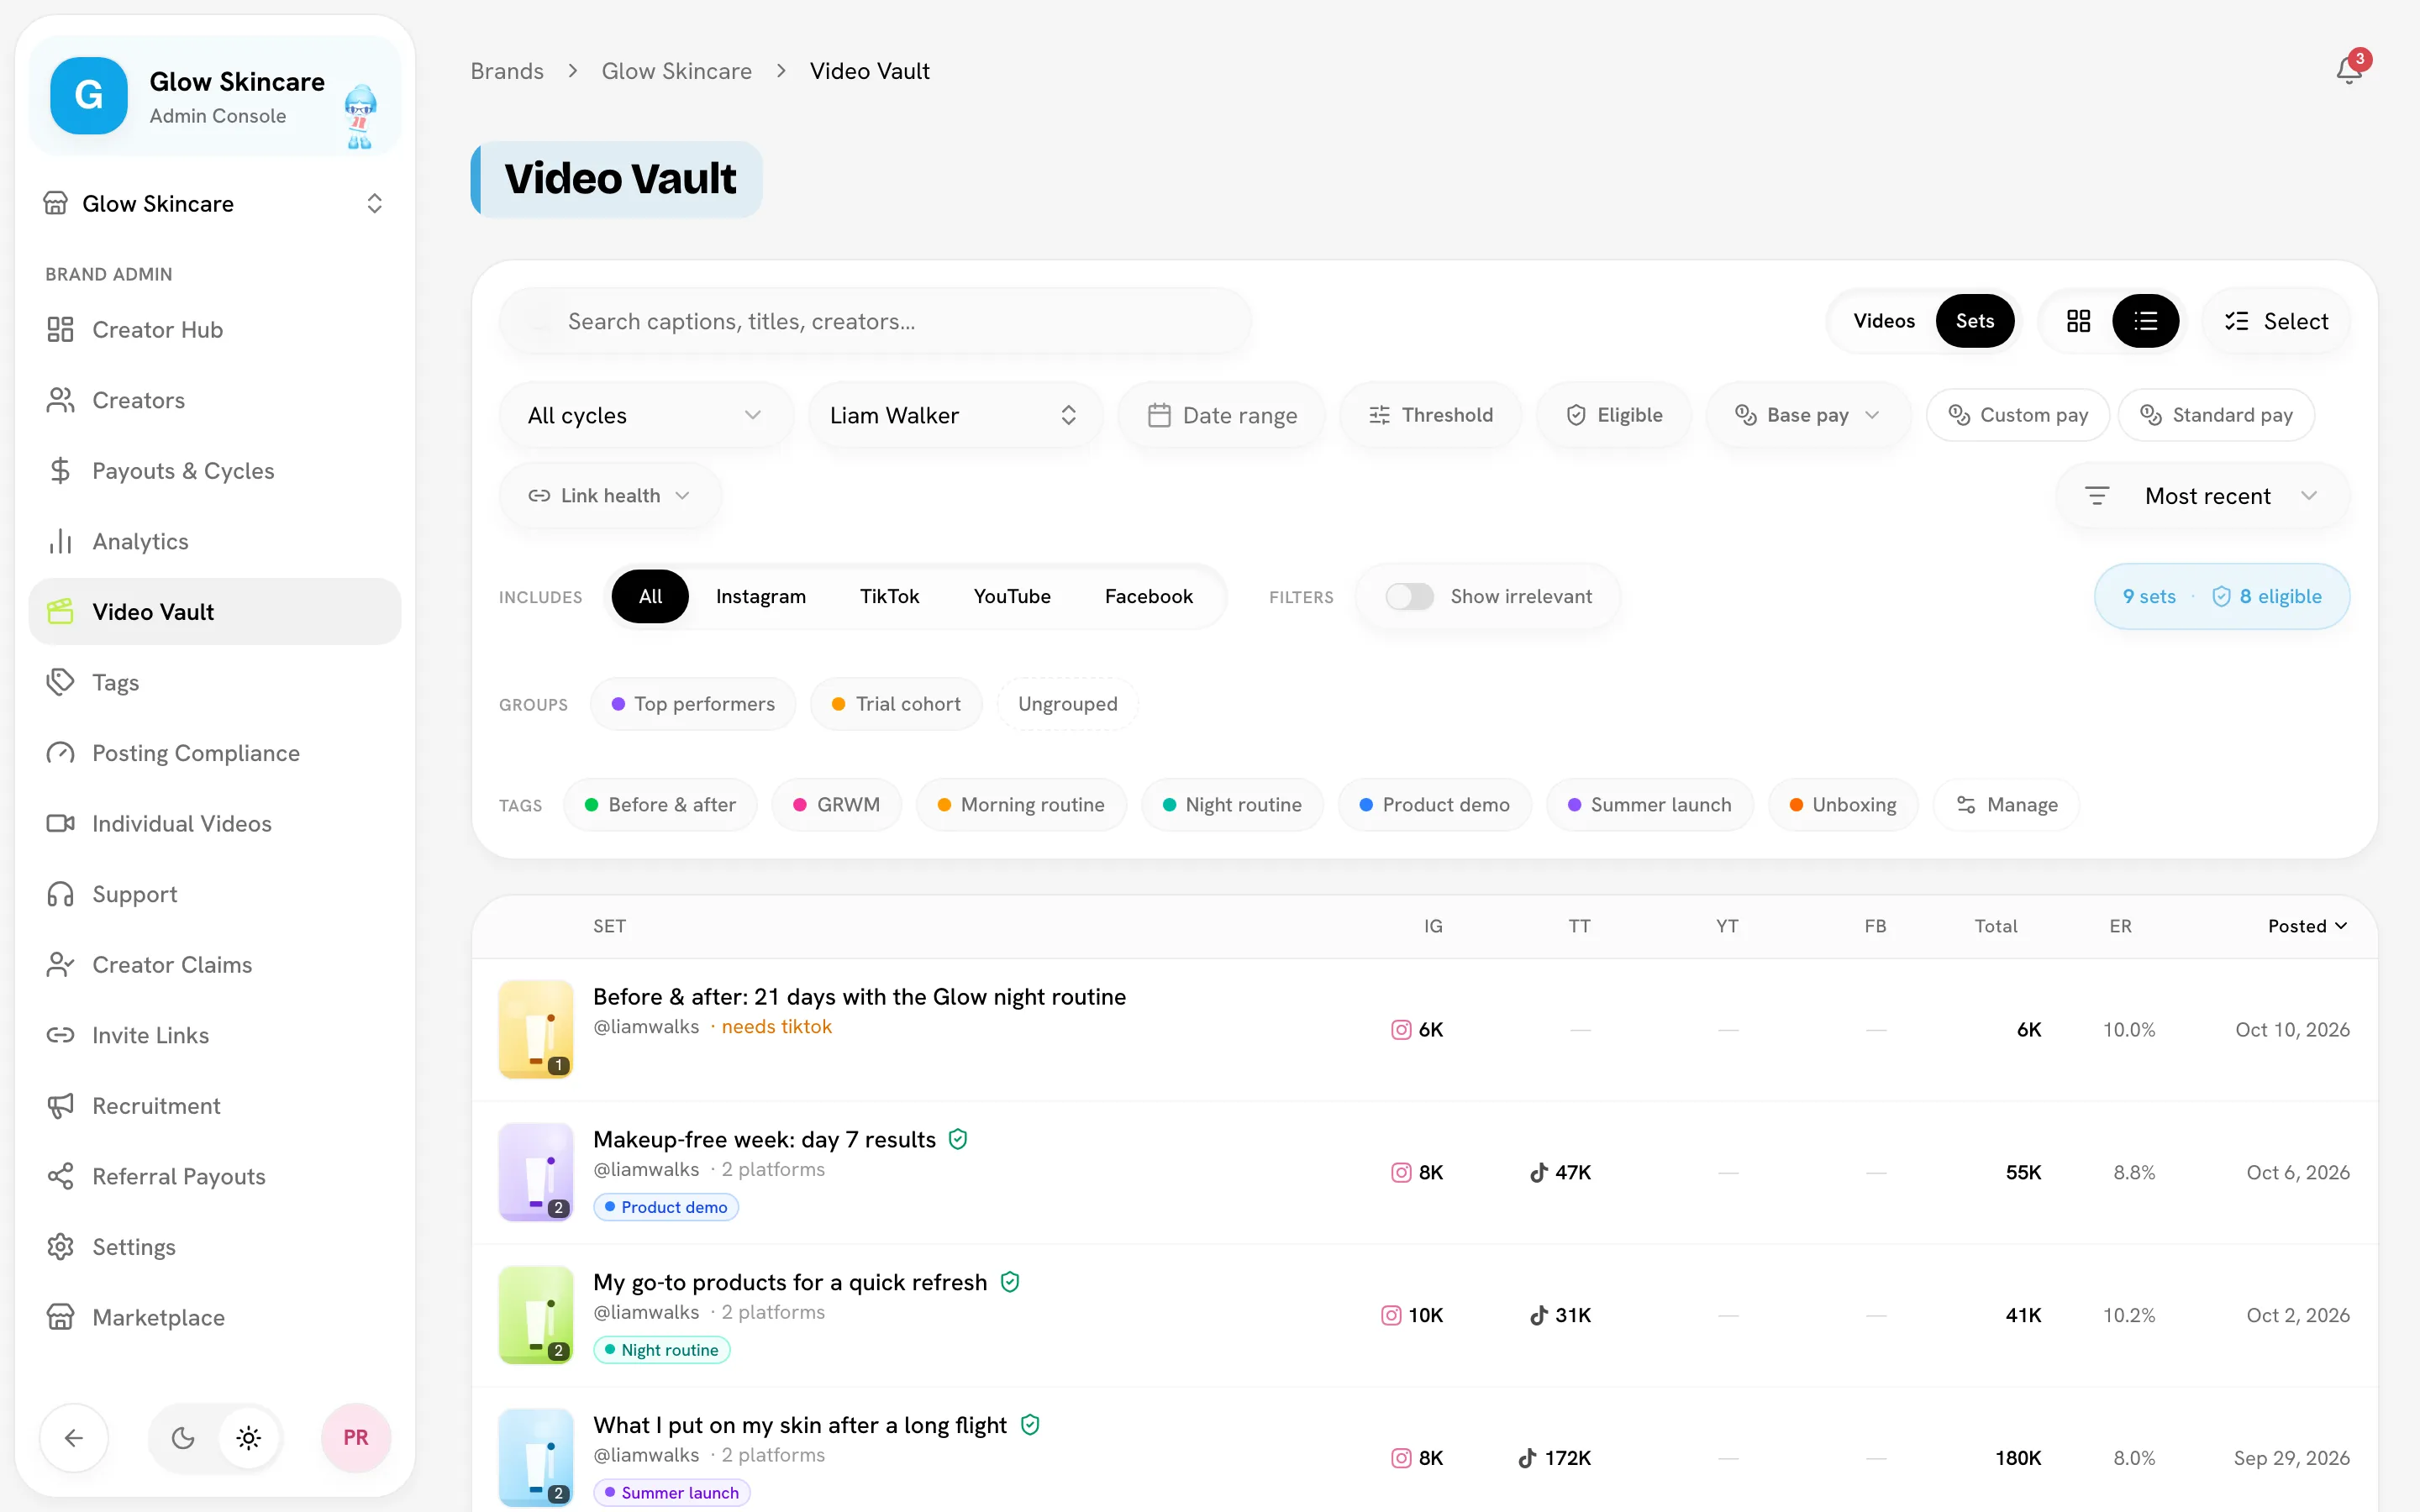Switch to the Videos tab
Viewport: 2420px width, 1512px height.
[x=1884, y=321]
